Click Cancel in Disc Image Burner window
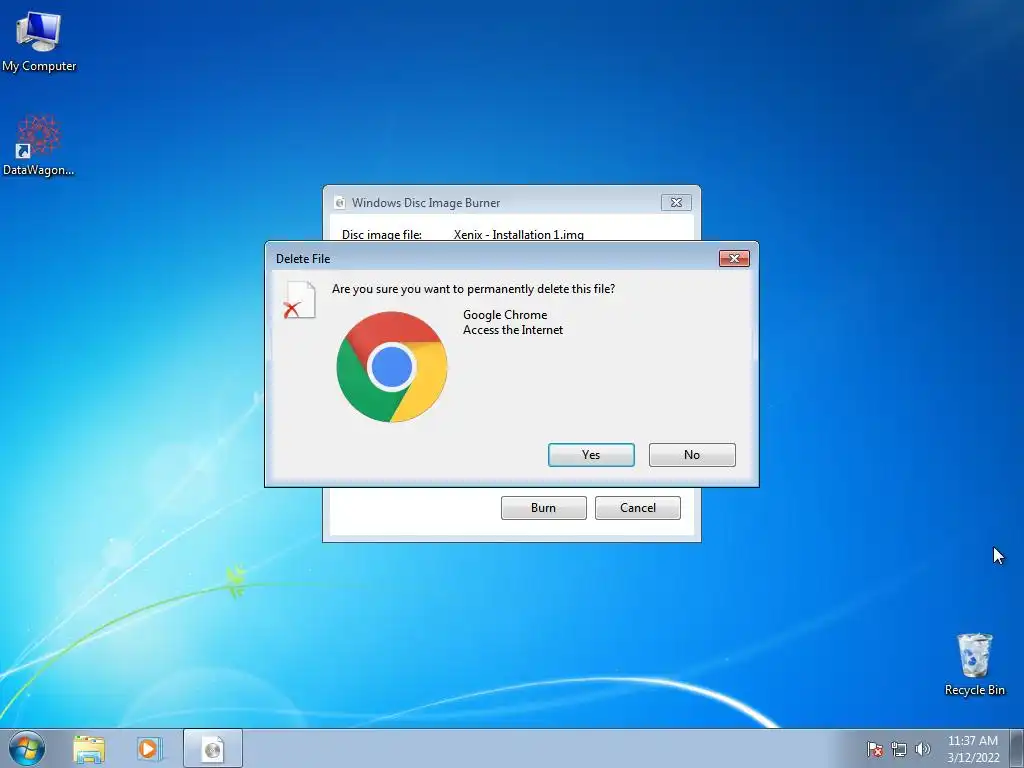 pos(637,507)
